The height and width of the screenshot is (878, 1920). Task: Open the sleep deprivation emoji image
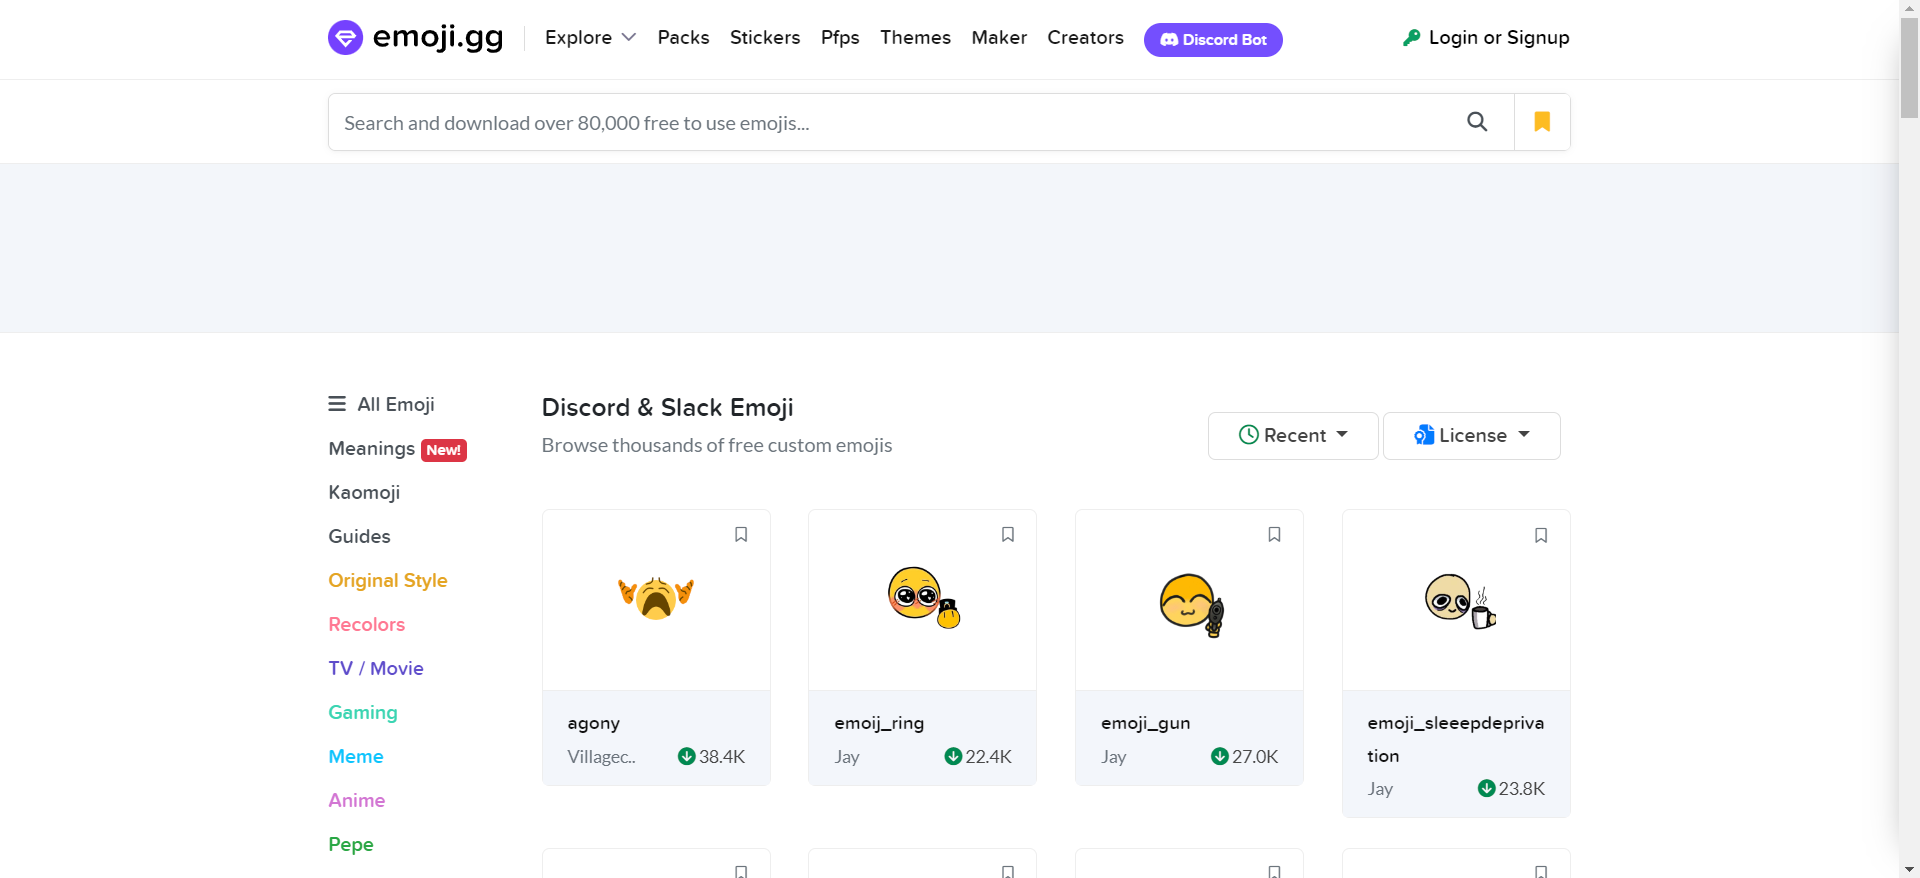click(x=1459, y=601)
